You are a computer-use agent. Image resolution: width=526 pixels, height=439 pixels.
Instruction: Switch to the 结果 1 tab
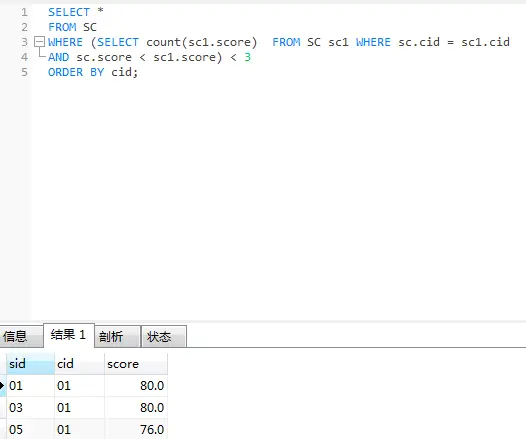coord(69,335)
